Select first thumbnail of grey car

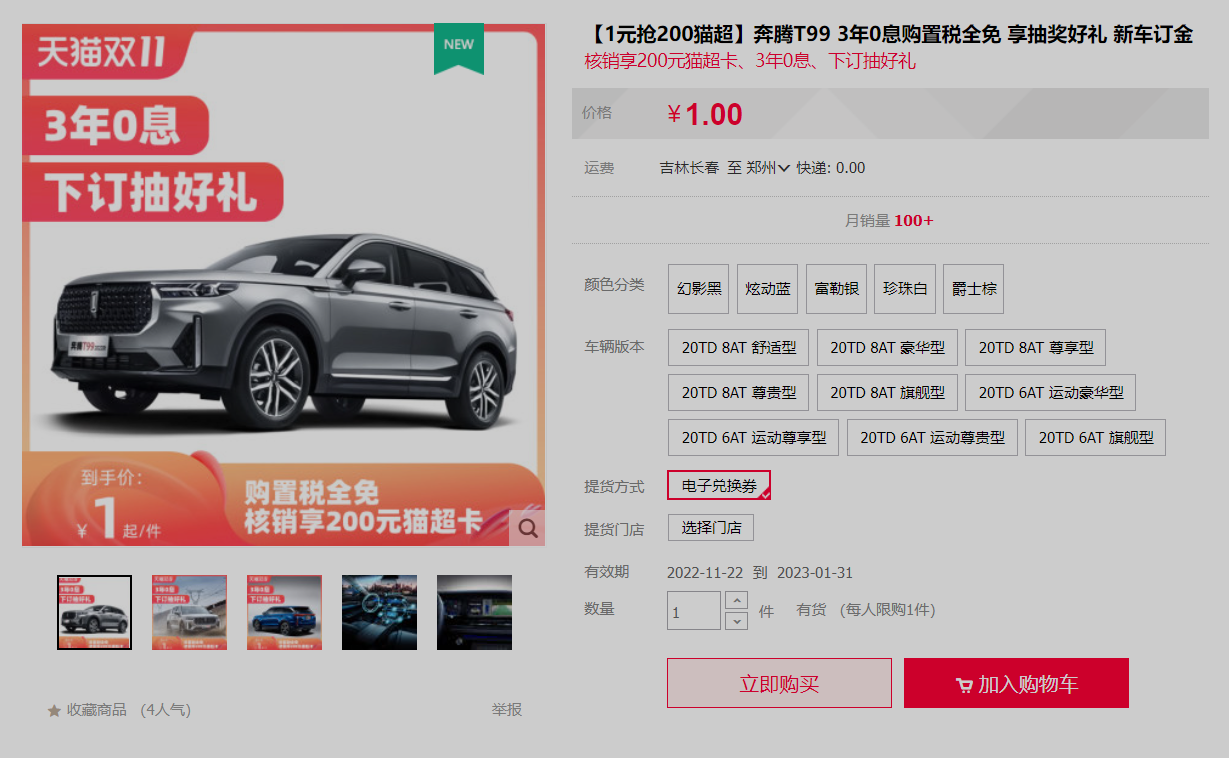pos(94,612)
